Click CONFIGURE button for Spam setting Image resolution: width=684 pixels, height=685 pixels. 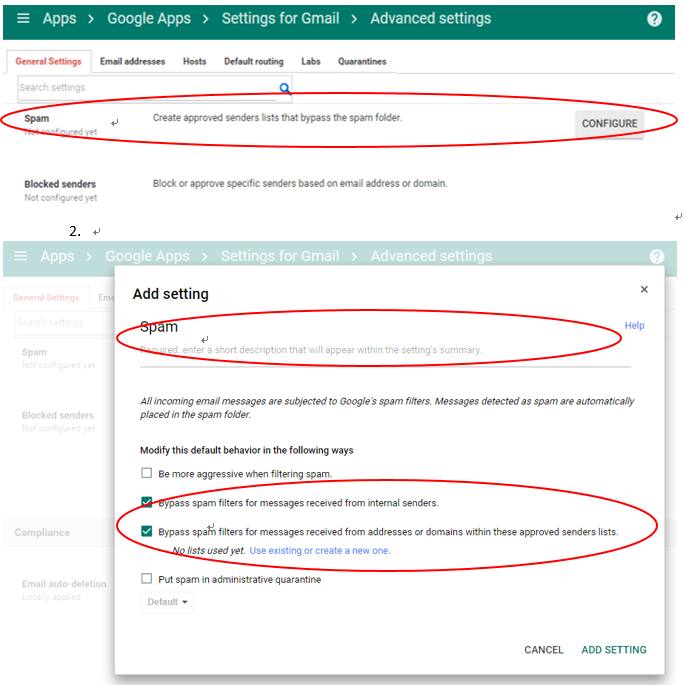click(609, 124)
